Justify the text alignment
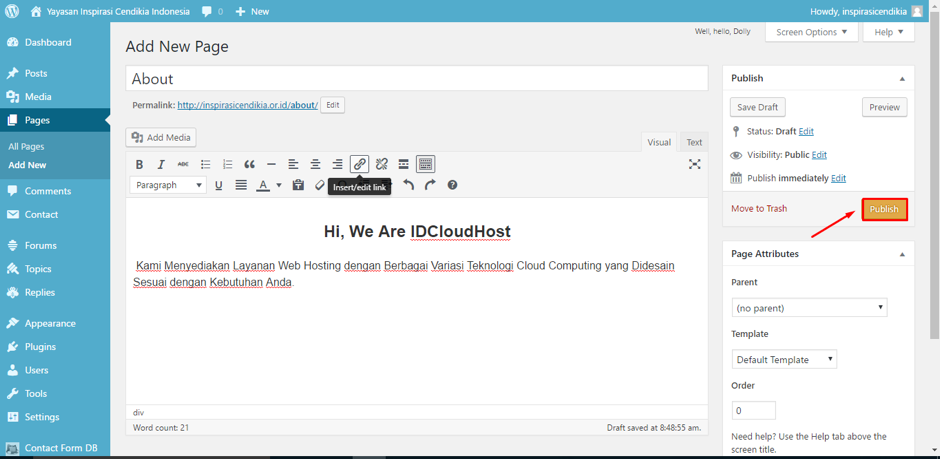This screenshot has height=459, width=940. point(241,185)
